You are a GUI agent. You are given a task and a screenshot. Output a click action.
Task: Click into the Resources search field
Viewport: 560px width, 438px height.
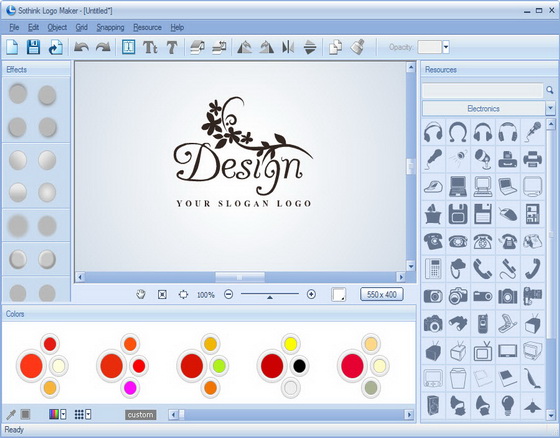[482, 90]
